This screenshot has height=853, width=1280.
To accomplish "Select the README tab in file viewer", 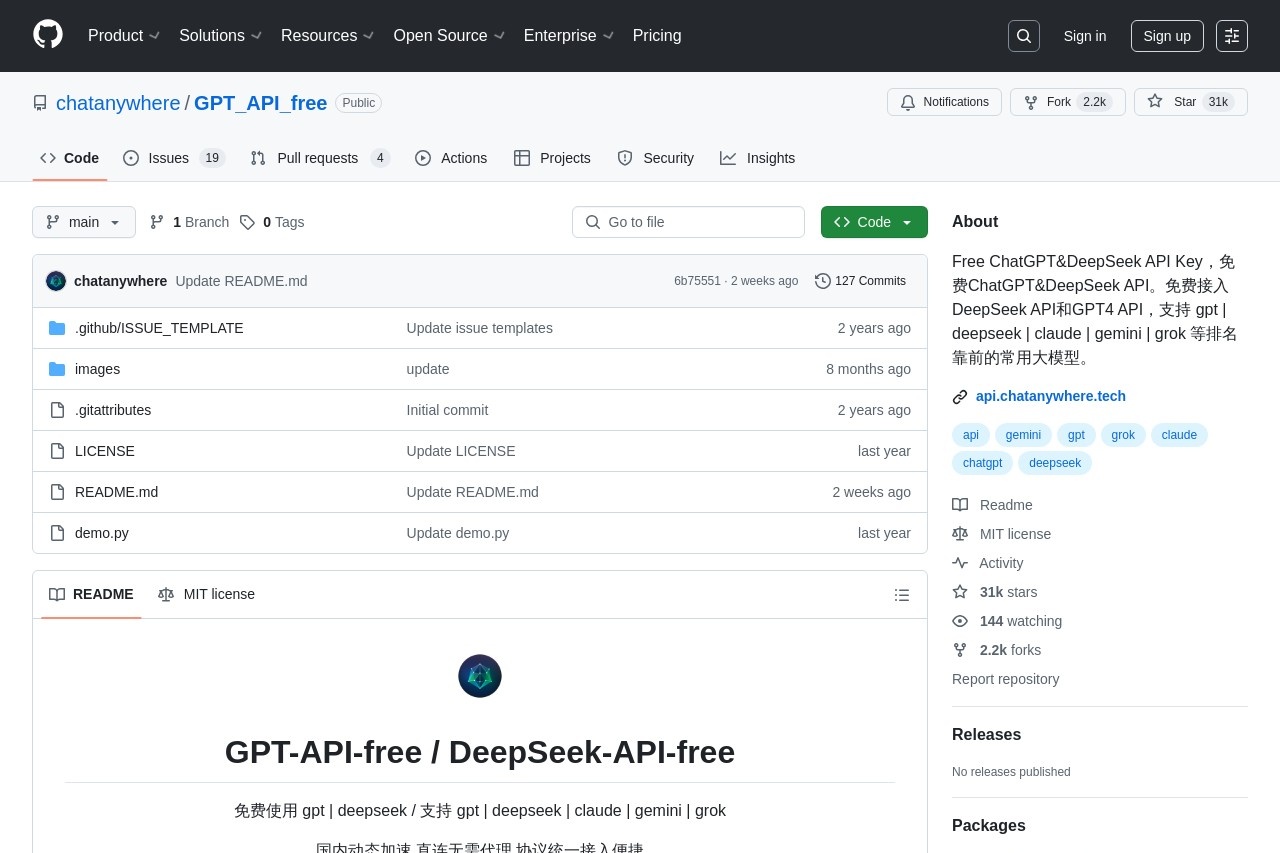I will [x=91, y=594].
